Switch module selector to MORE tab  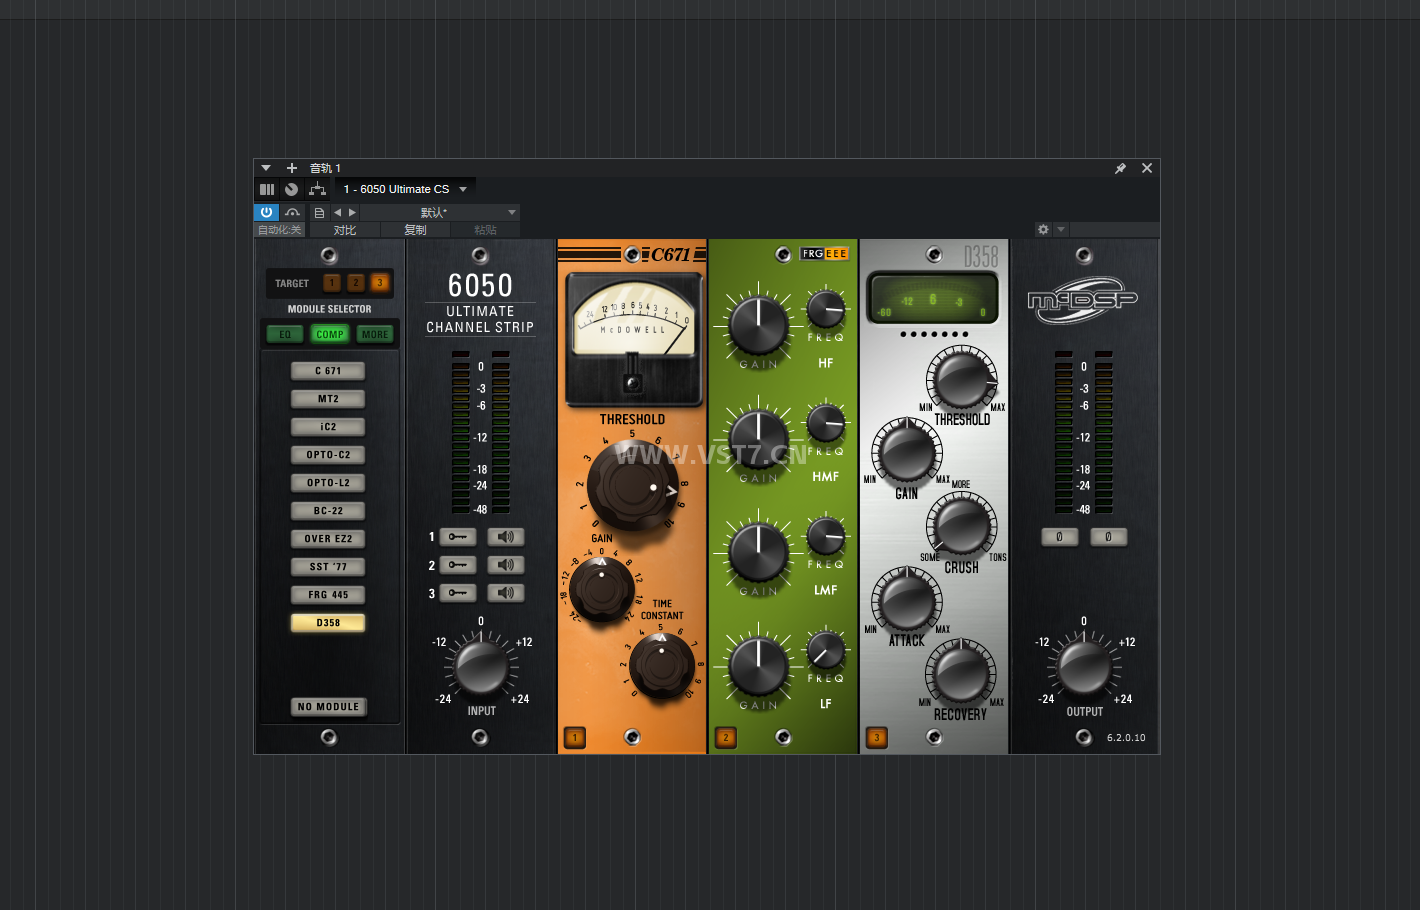375,334
